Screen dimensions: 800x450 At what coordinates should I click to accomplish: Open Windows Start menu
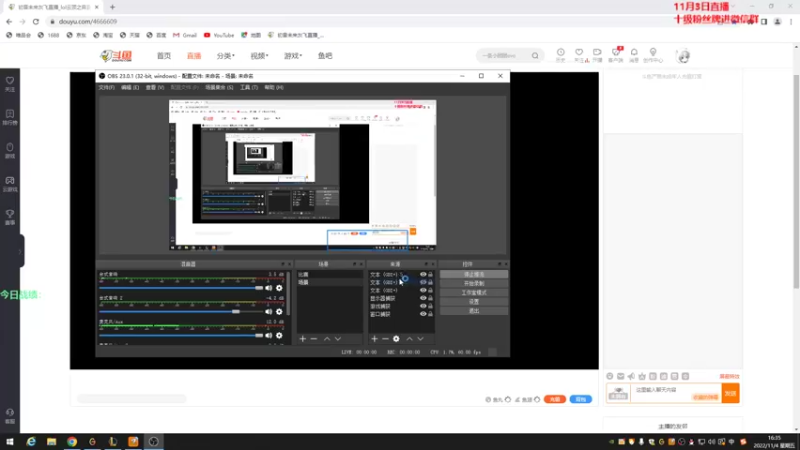tap(10, 442)
